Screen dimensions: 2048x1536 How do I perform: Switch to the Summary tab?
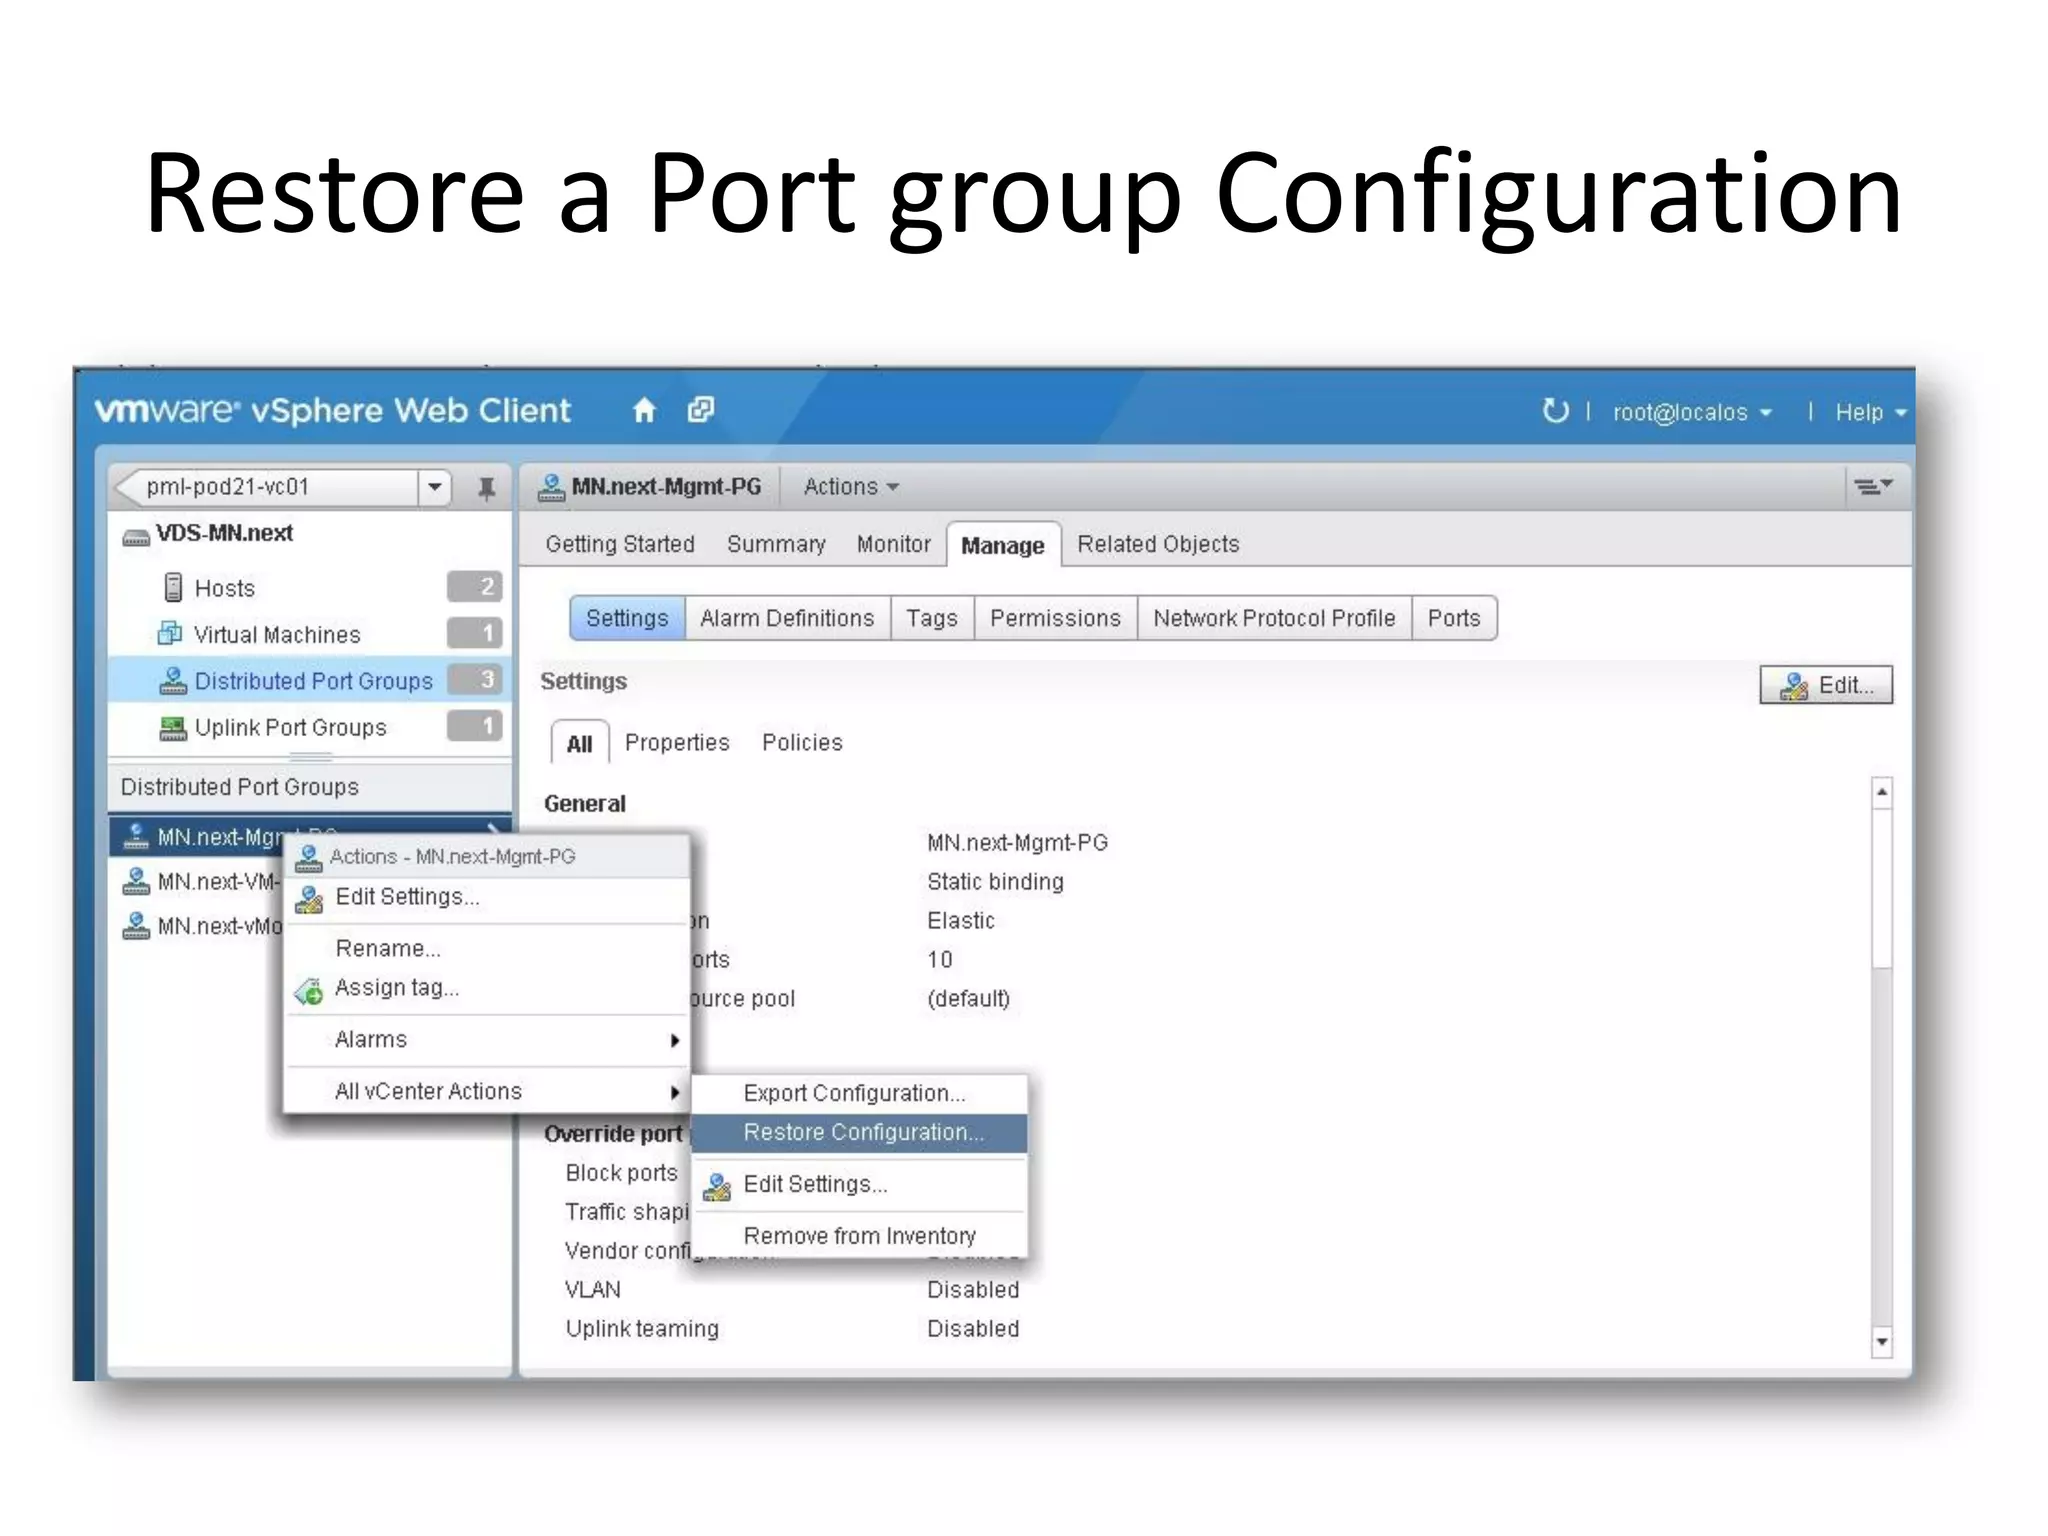point(776,544)
